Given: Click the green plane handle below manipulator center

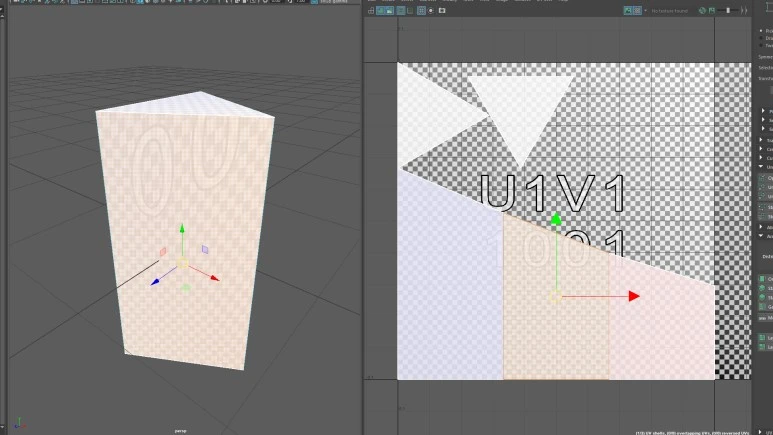Looking at the screenshot, I should click(x=185, y=287).
